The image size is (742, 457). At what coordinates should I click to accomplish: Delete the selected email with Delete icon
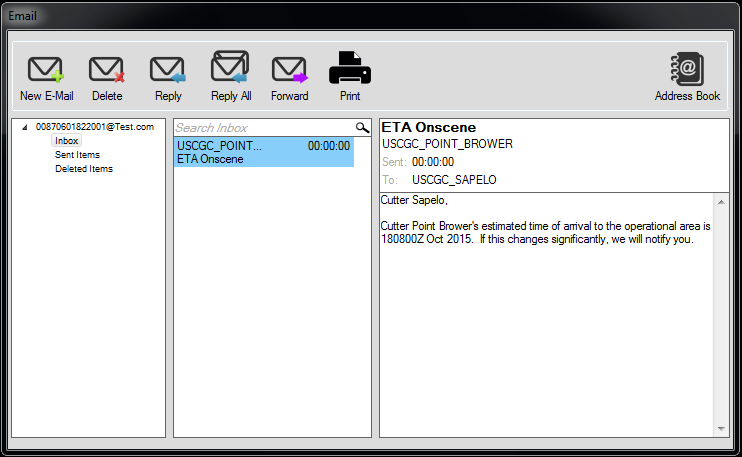[107, 70]
